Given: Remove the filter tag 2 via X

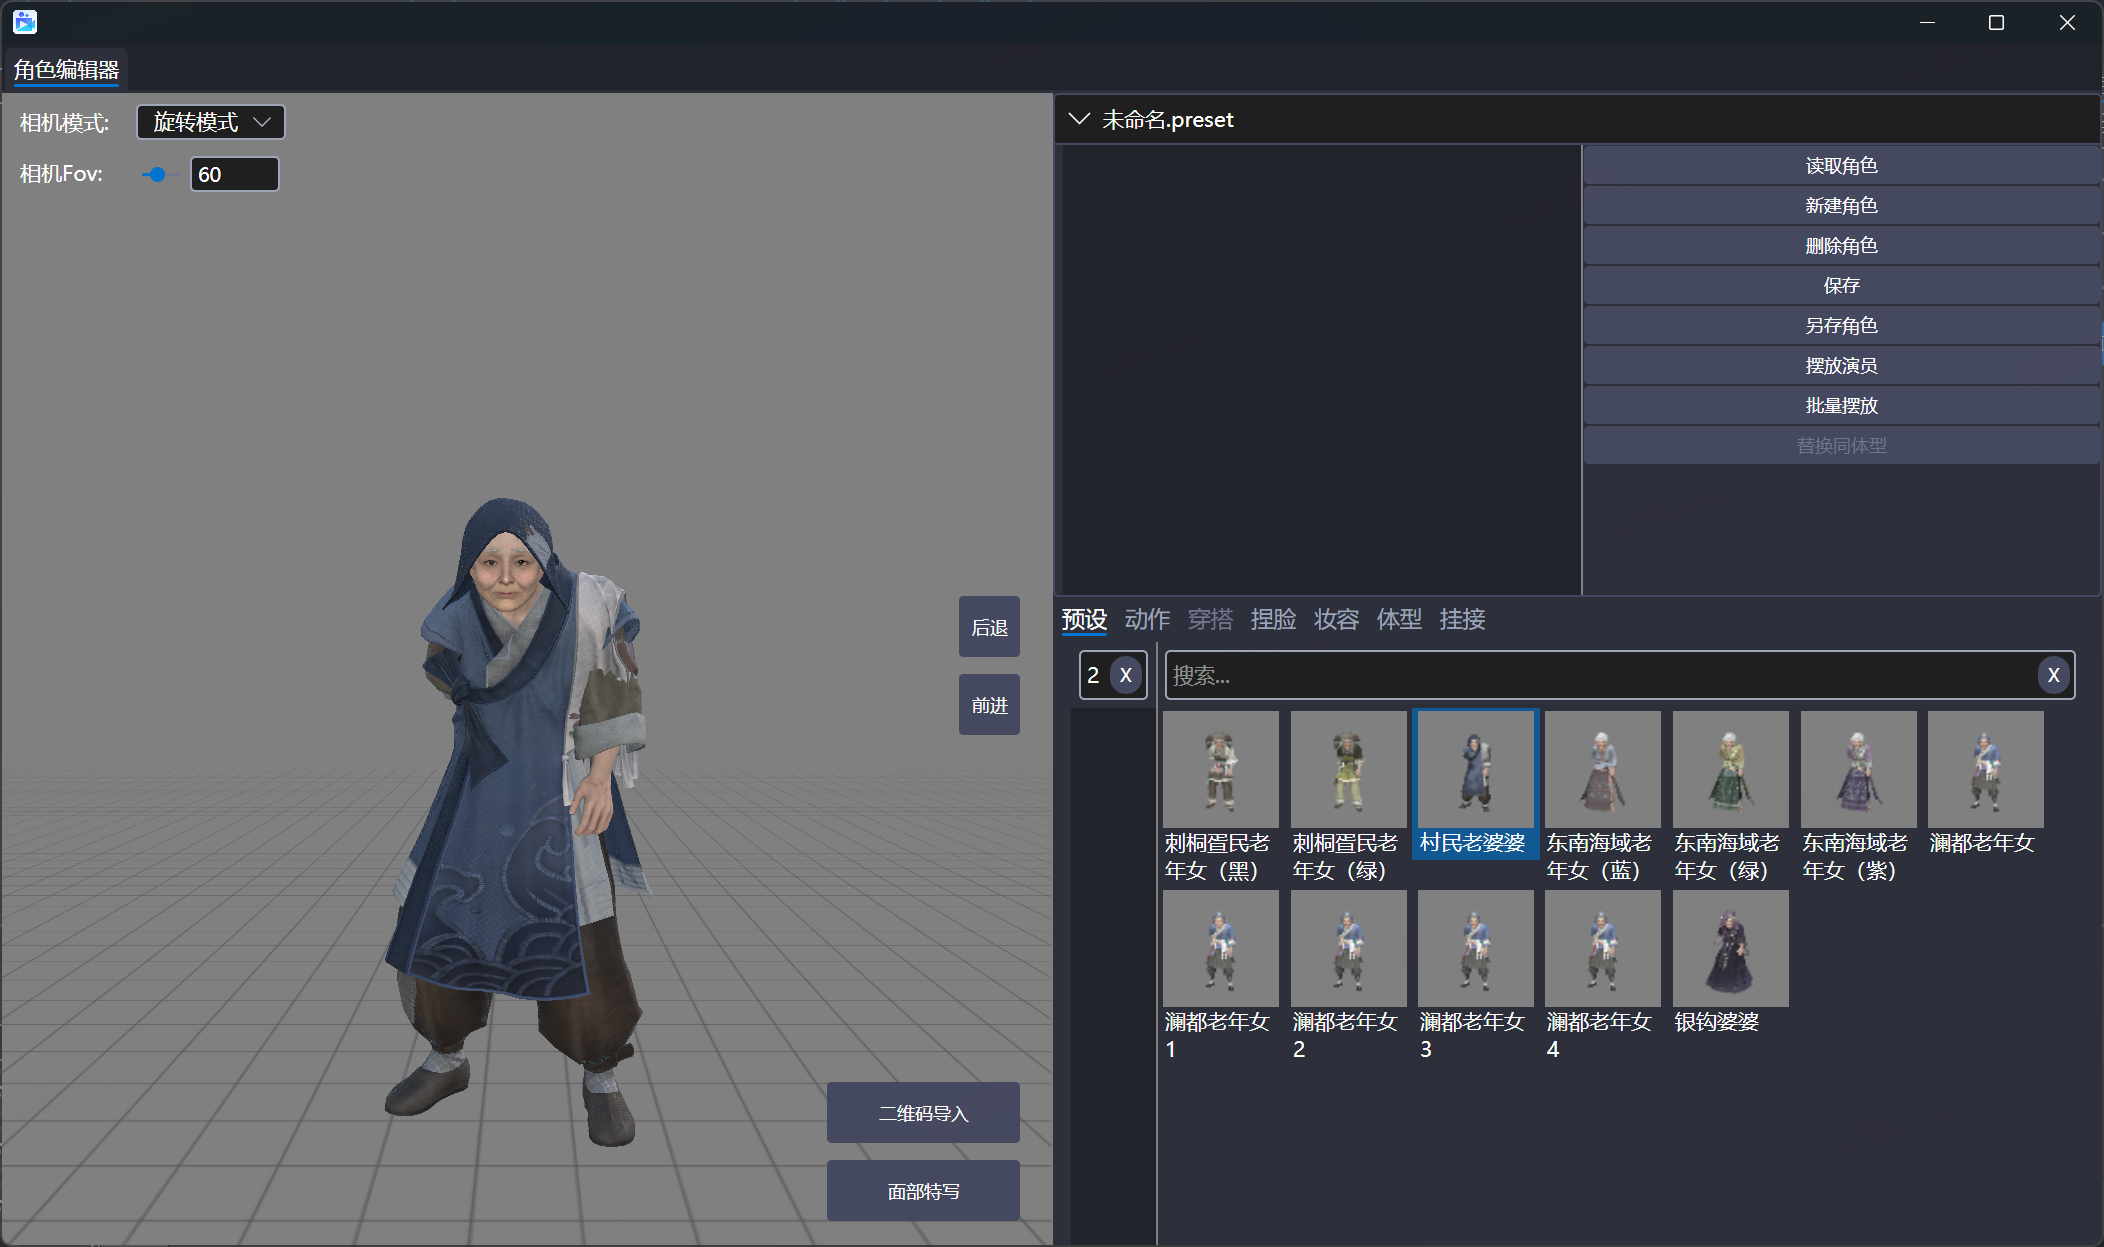Looking at the screenshot, I should point(1126,676).
